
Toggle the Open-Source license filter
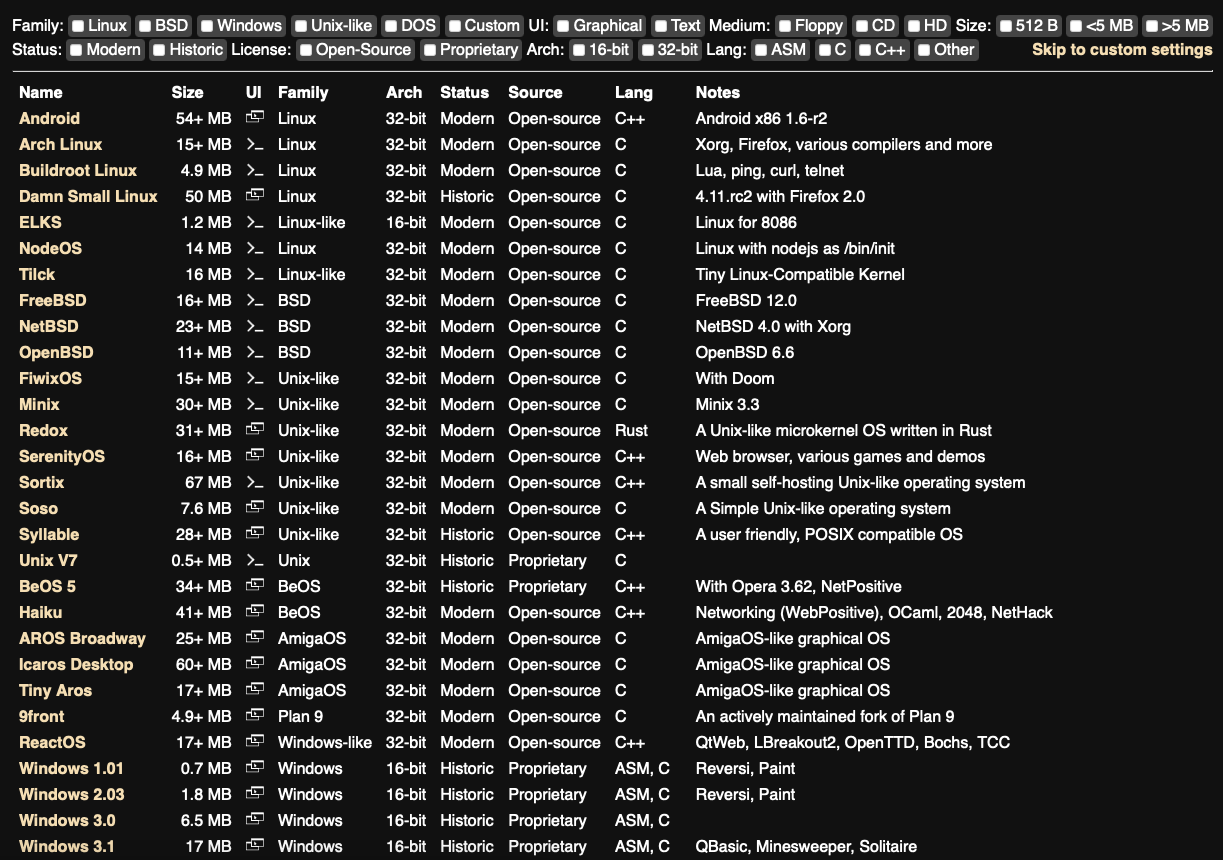[307, 50]
